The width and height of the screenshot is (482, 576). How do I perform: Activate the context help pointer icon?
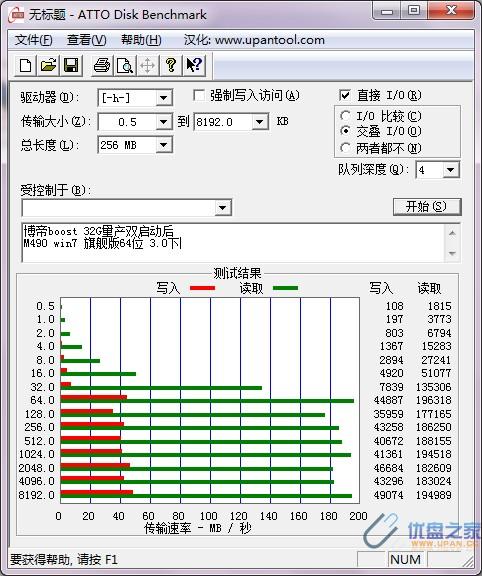194,65
